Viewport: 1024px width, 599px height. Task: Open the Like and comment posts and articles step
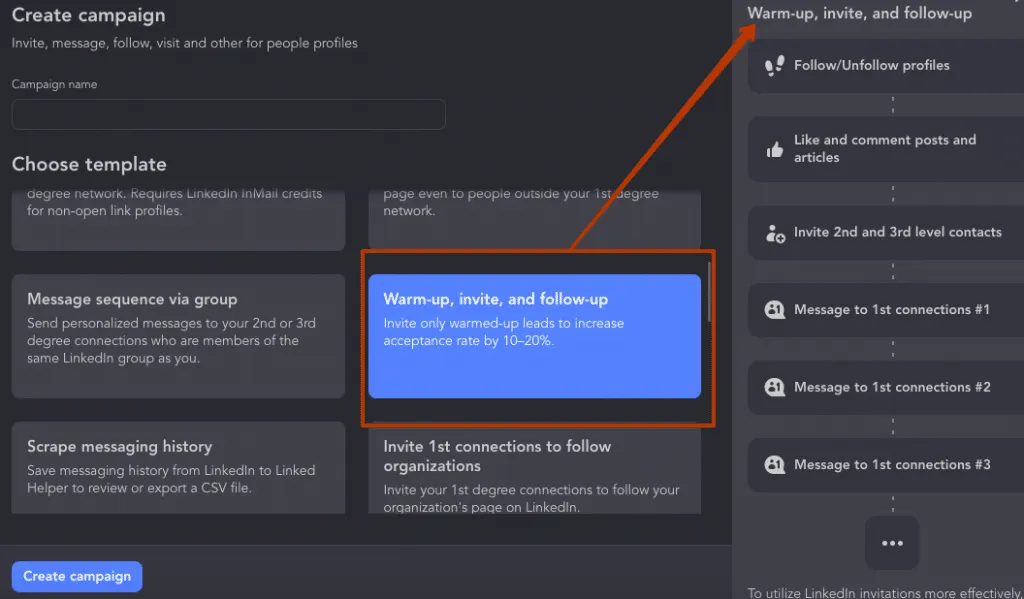(886, 149)
